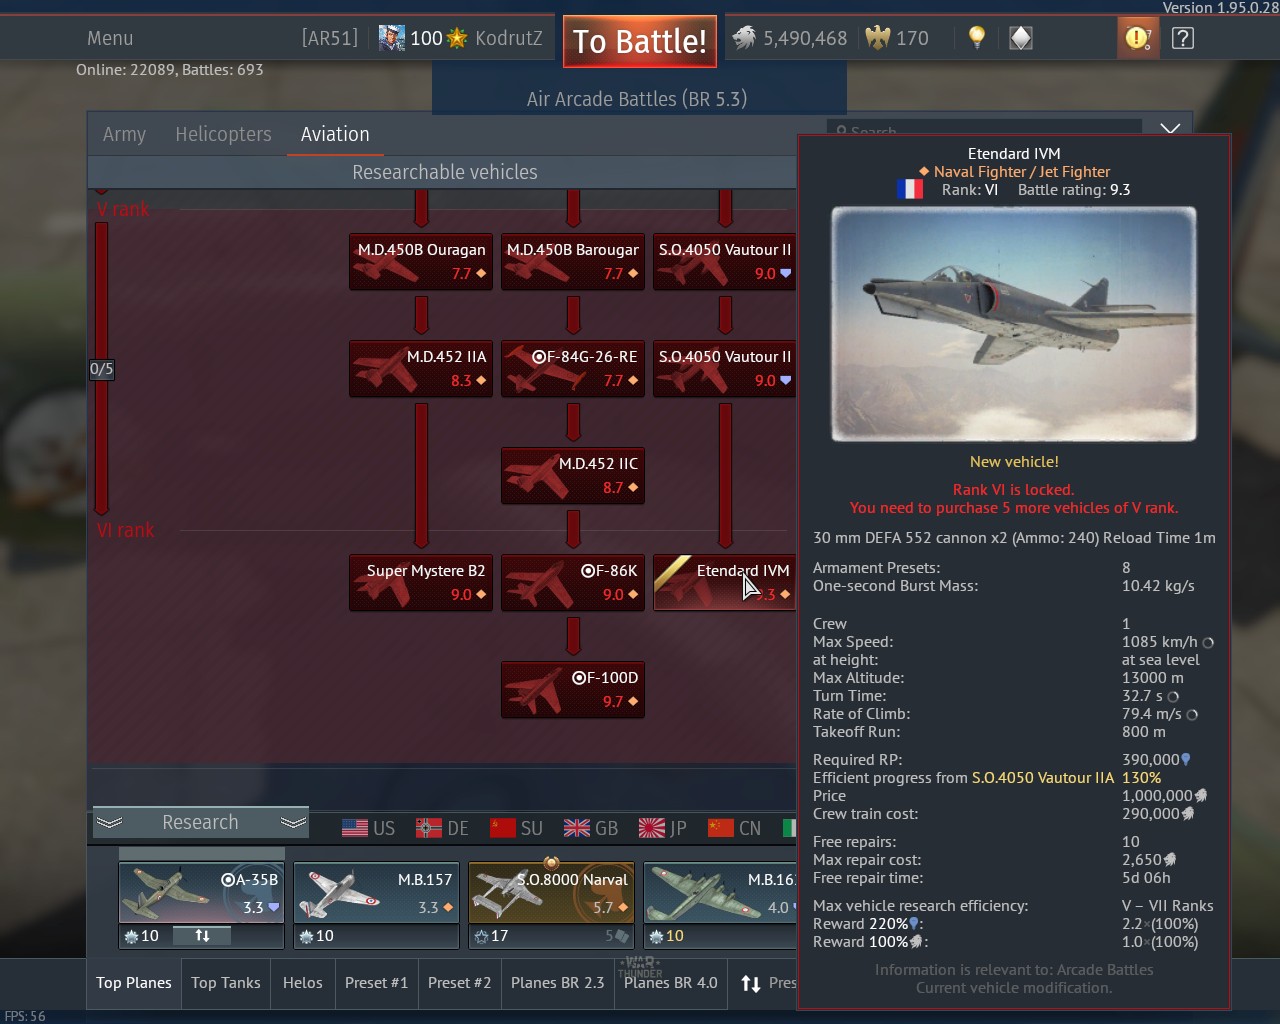
Task: Select the M.B.157 crew slot
Action: (x=376, y=892)
